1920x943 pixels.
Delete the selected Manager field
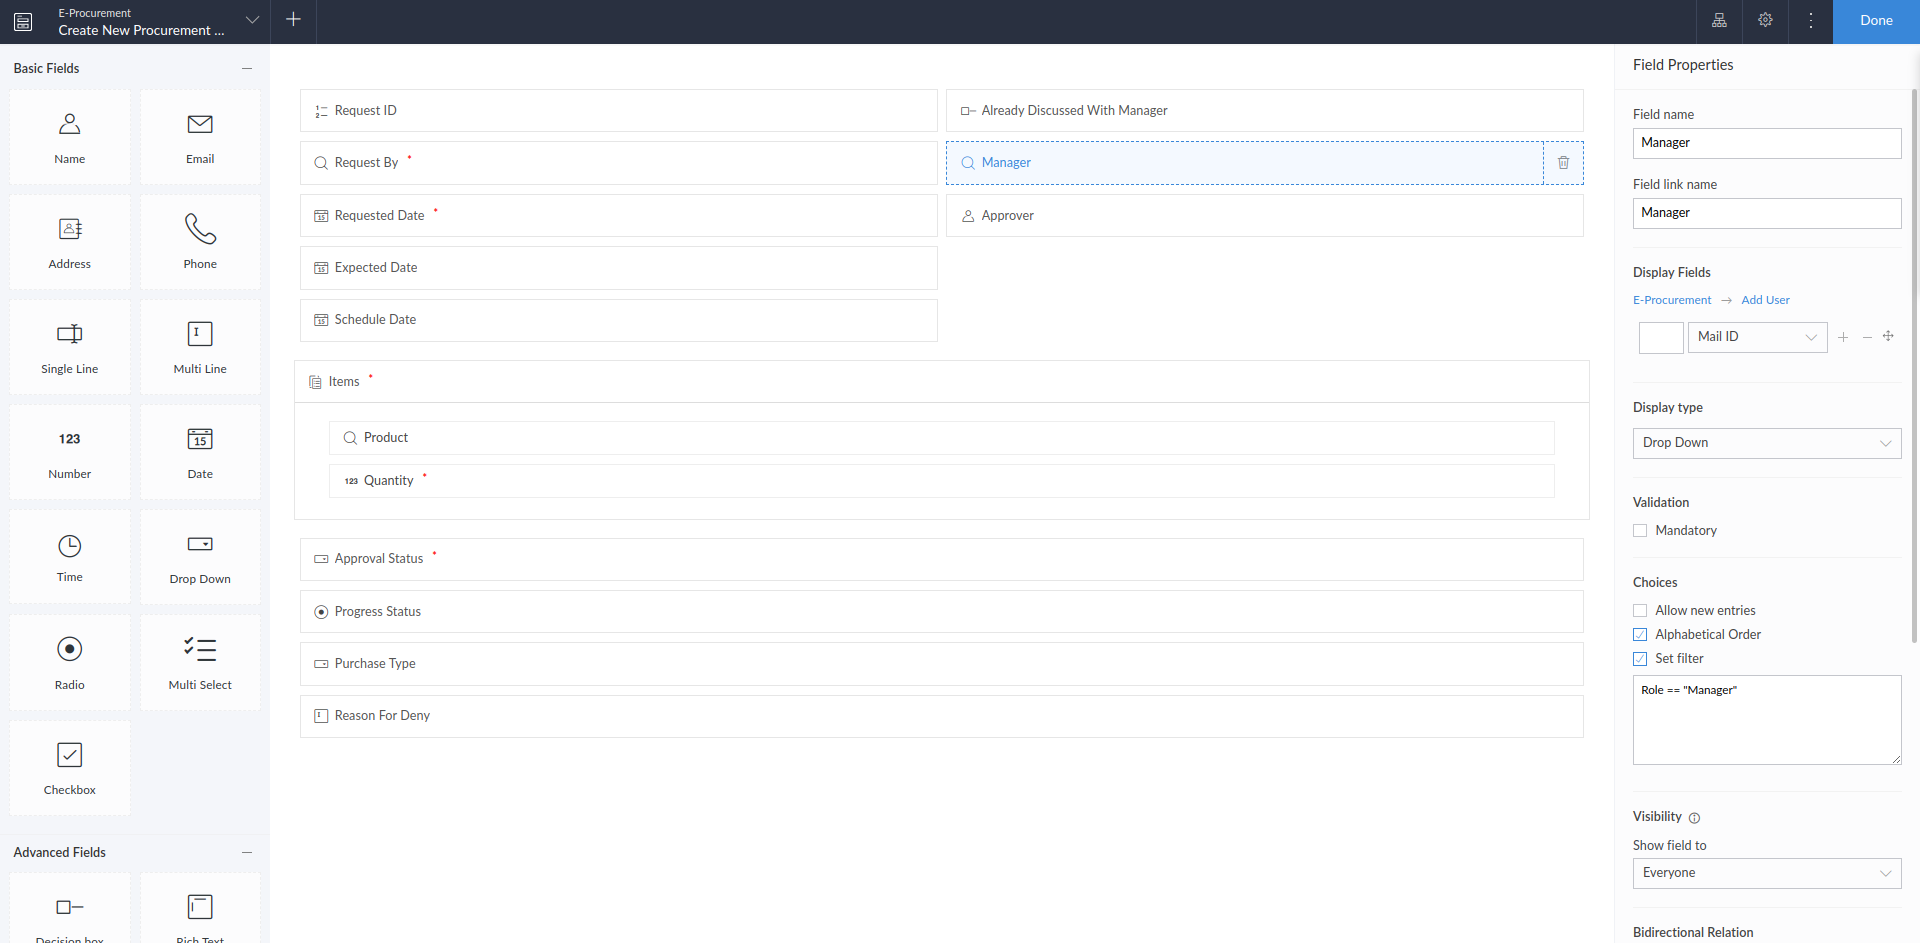coord(1563,162)
